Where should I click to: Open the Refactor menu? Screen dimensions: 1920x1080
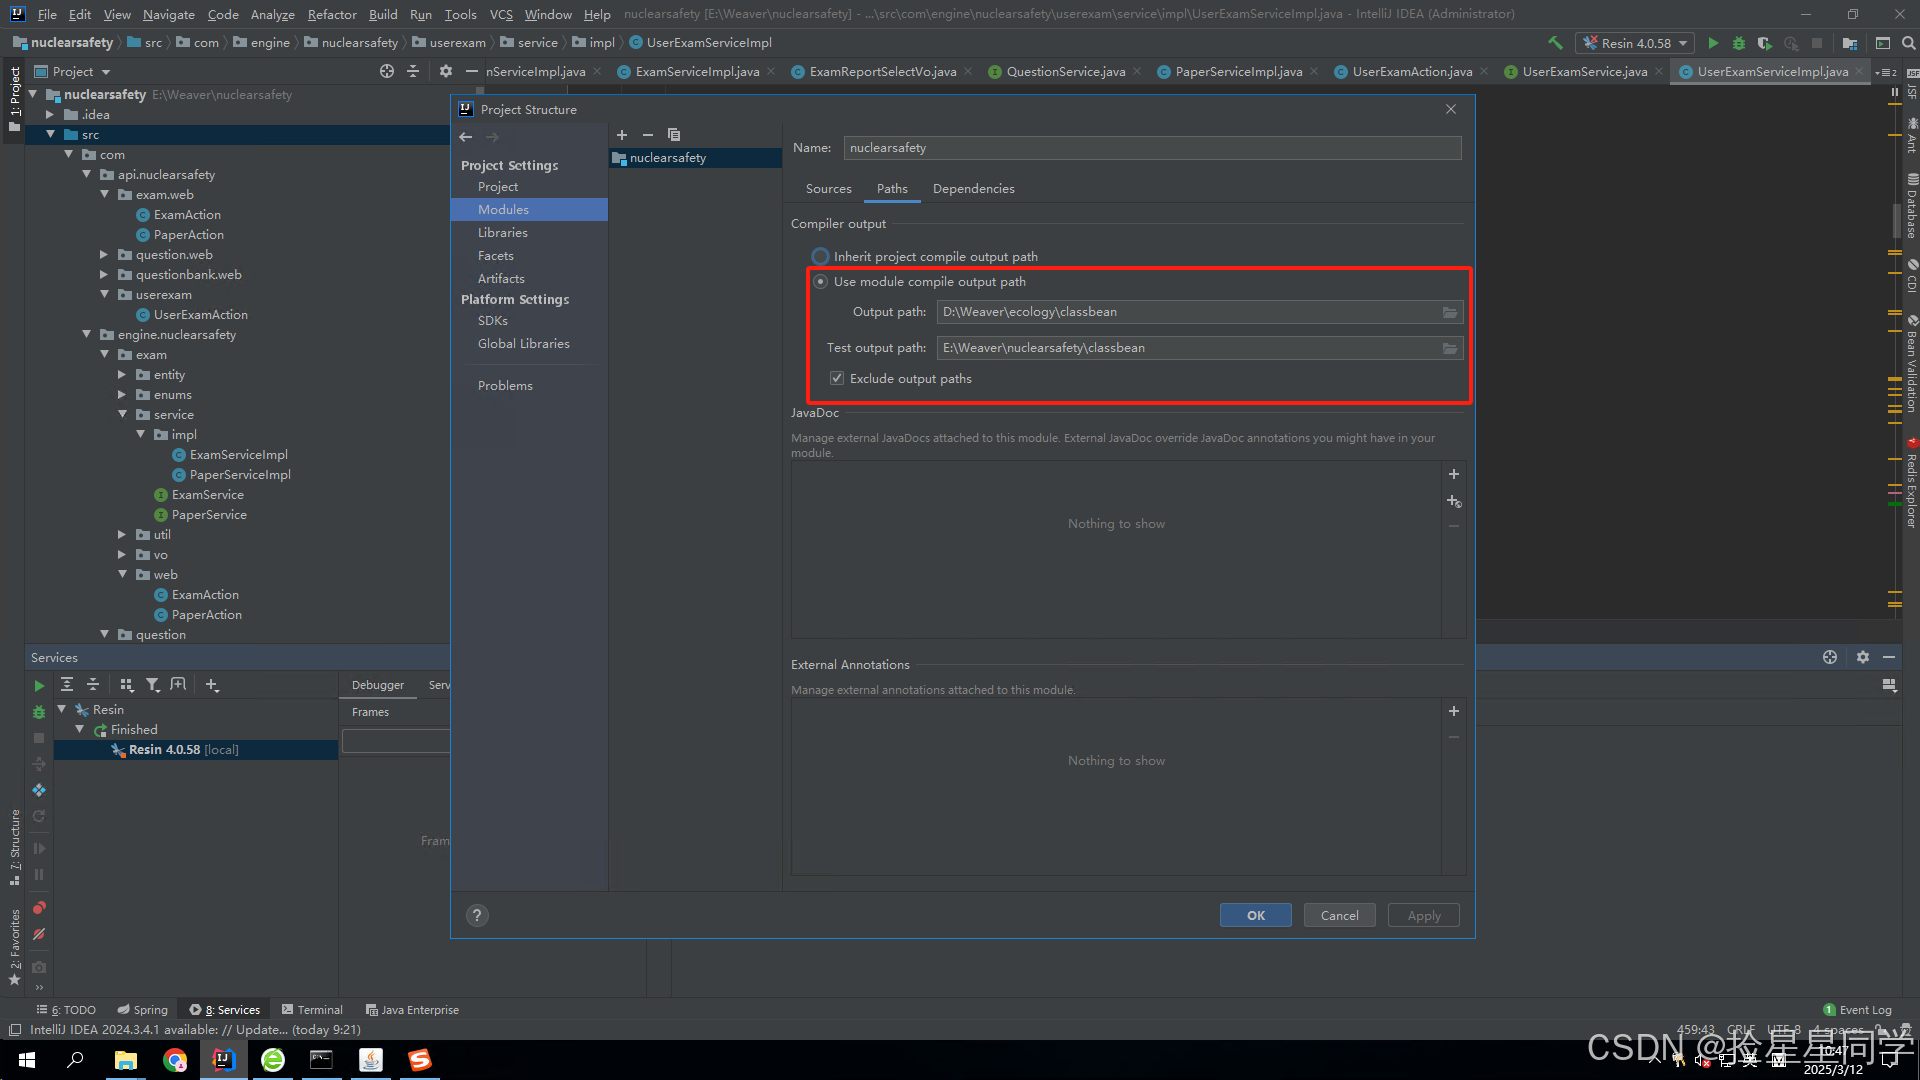click(332, 14)
